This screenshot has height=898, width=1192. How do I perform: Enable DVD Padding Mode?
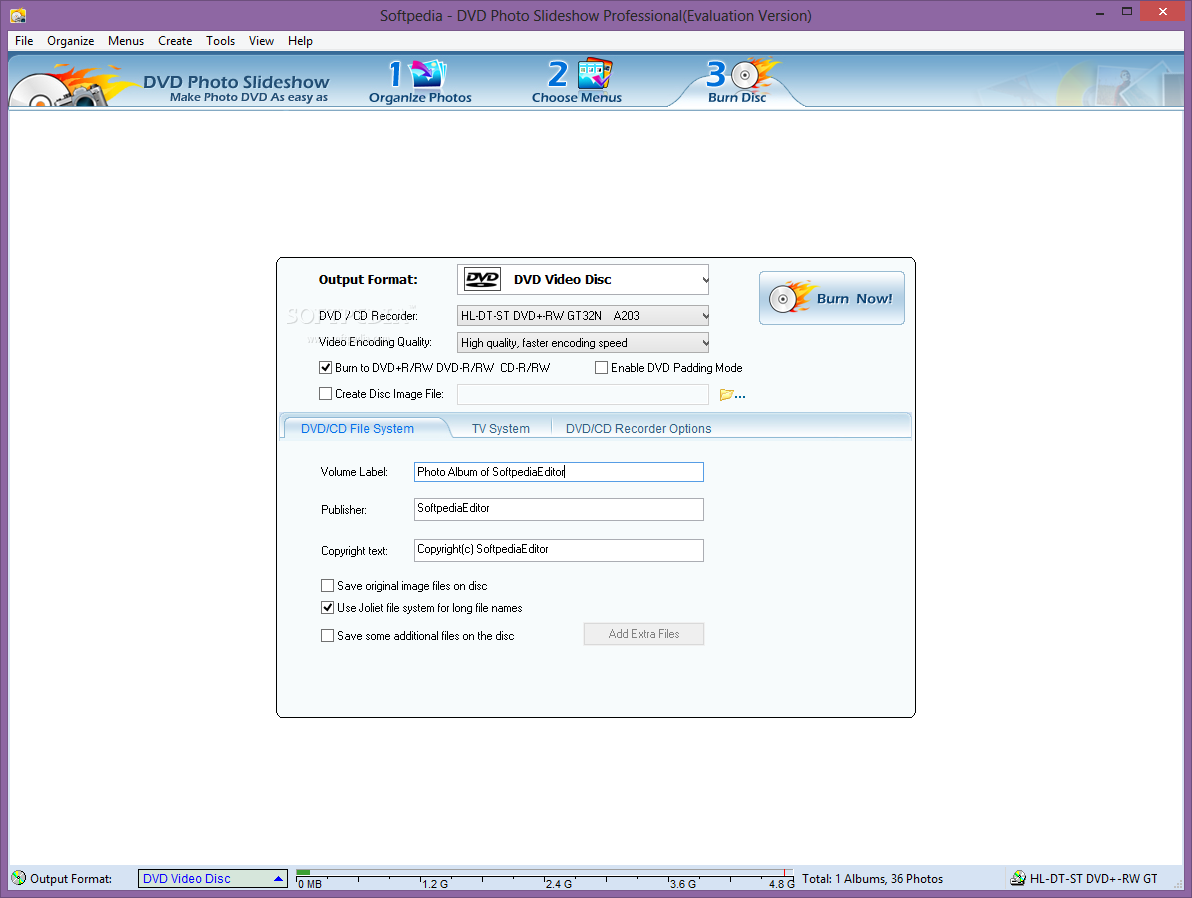click(x=601, y=368)
